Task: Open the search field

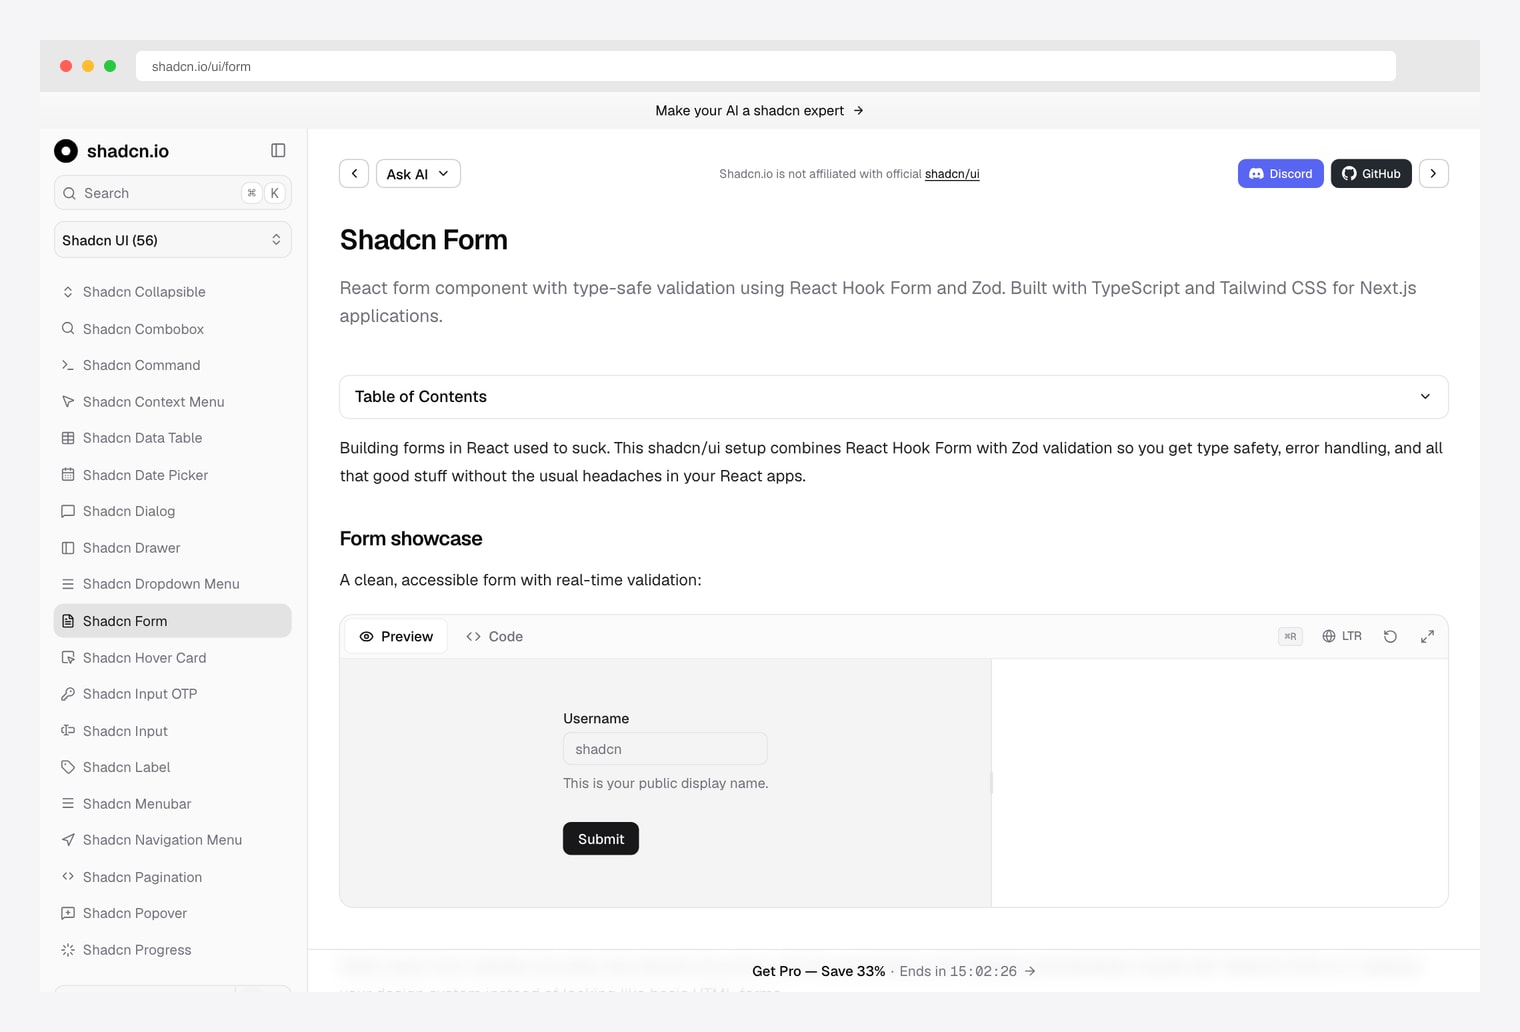Action: 172,193
